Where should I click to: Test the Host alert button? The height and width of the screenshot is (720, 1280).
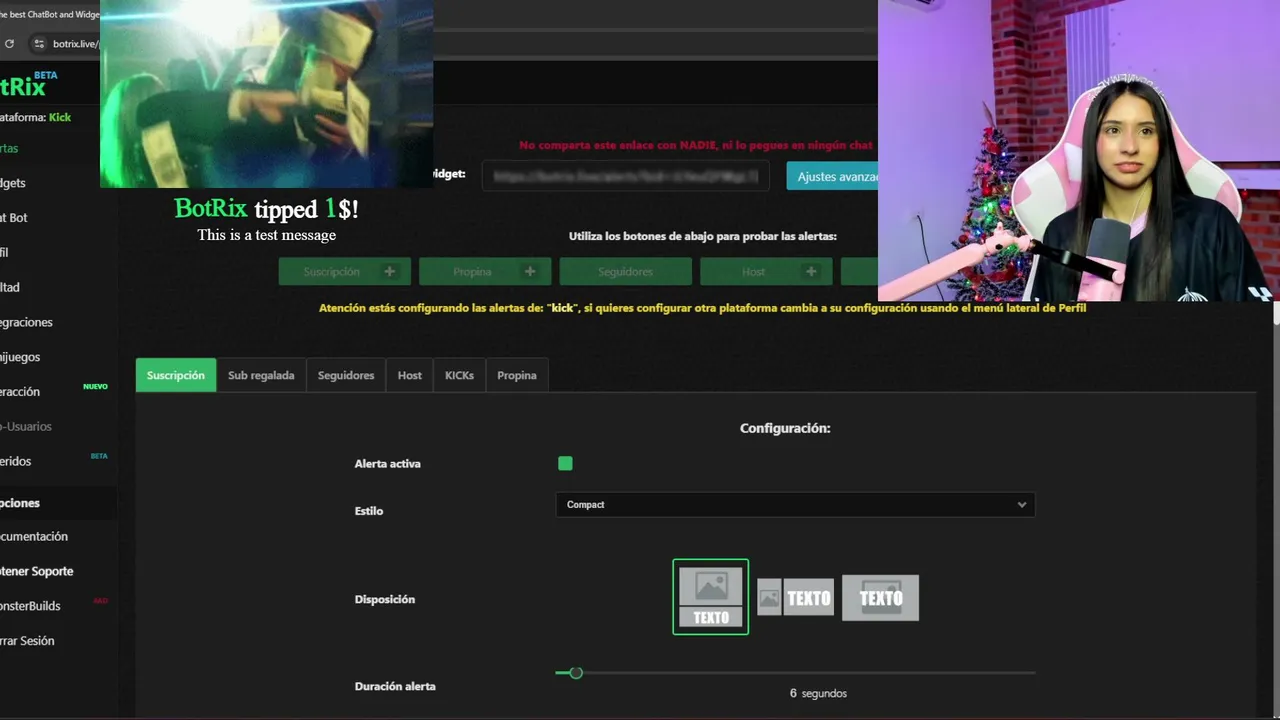pos(766,271)
